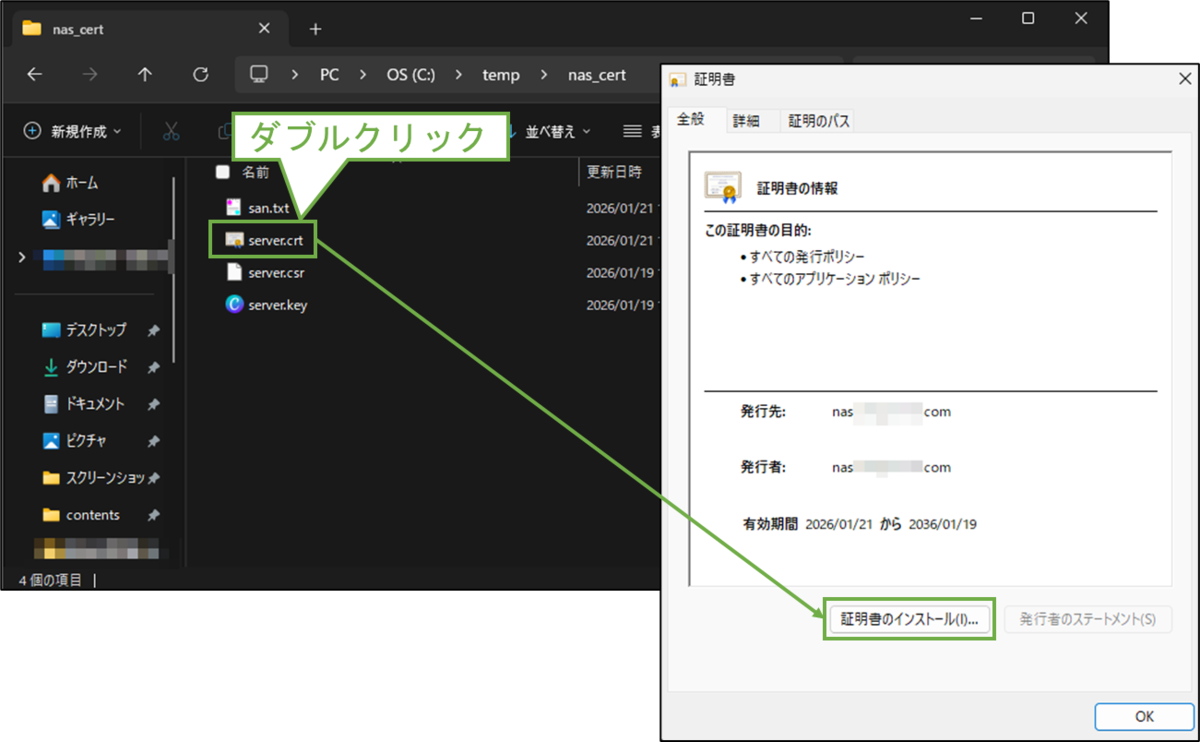Screen dimensions: 1200x742
Task: Click pin icon next to ダウンロード
Action: point(153,368)
